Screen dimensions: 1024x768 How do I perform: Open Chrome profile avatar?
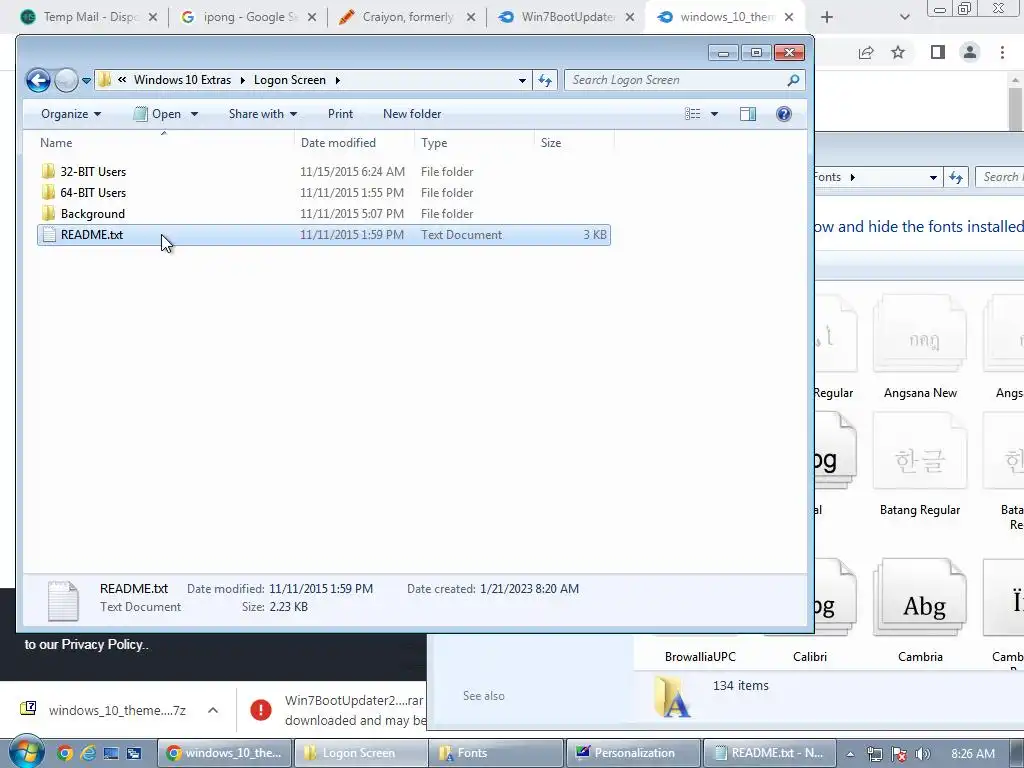pos(970,52)
